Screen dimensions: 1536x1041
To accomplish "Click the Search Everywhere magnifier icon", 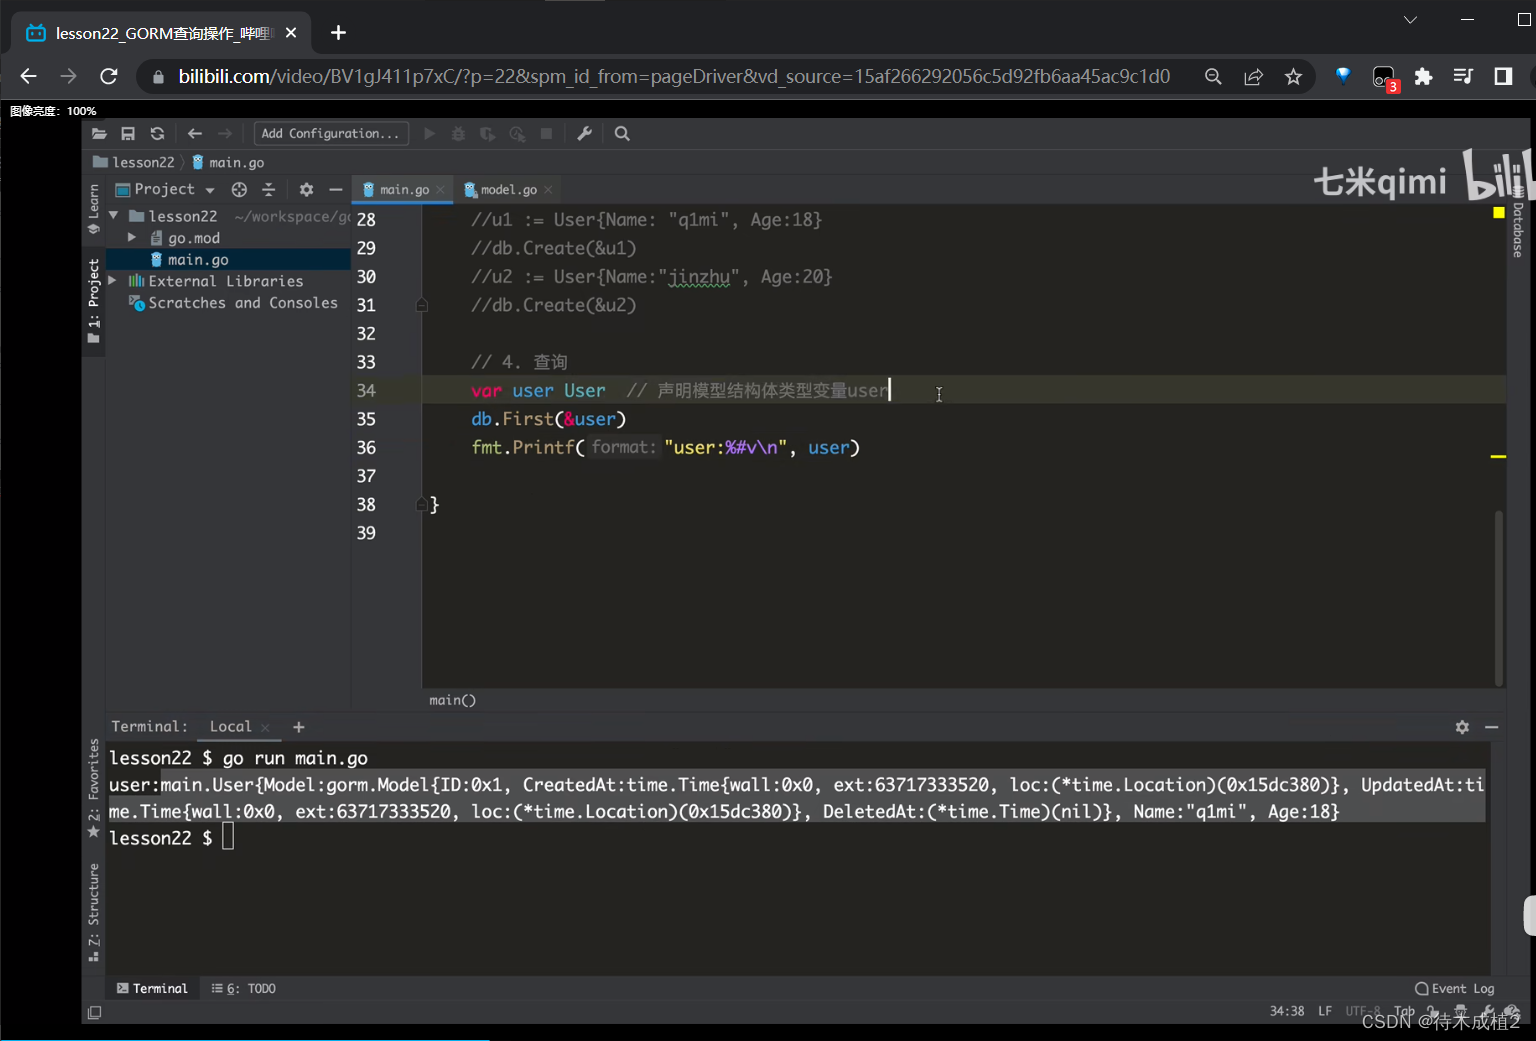I will pyautogui.click(x=622, y=134).
